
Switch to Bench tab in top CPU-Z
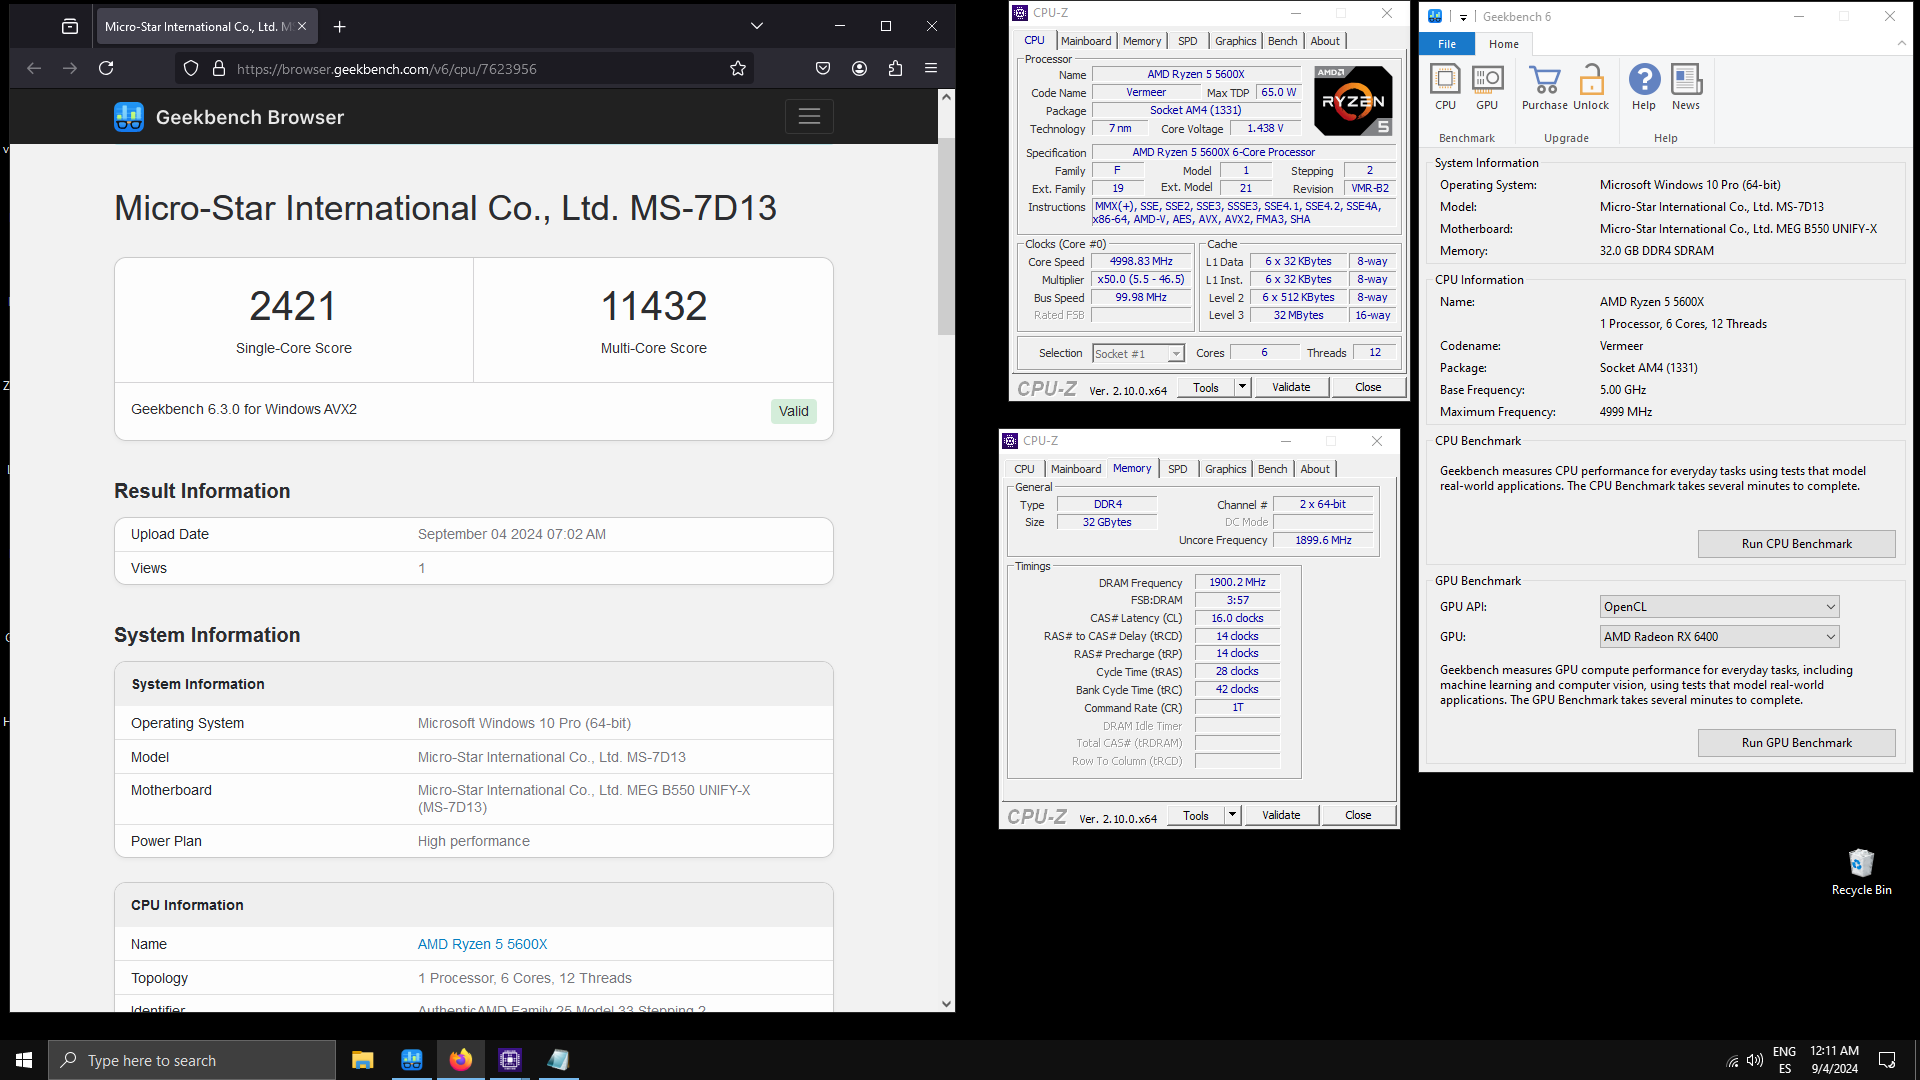point(1282,41)
